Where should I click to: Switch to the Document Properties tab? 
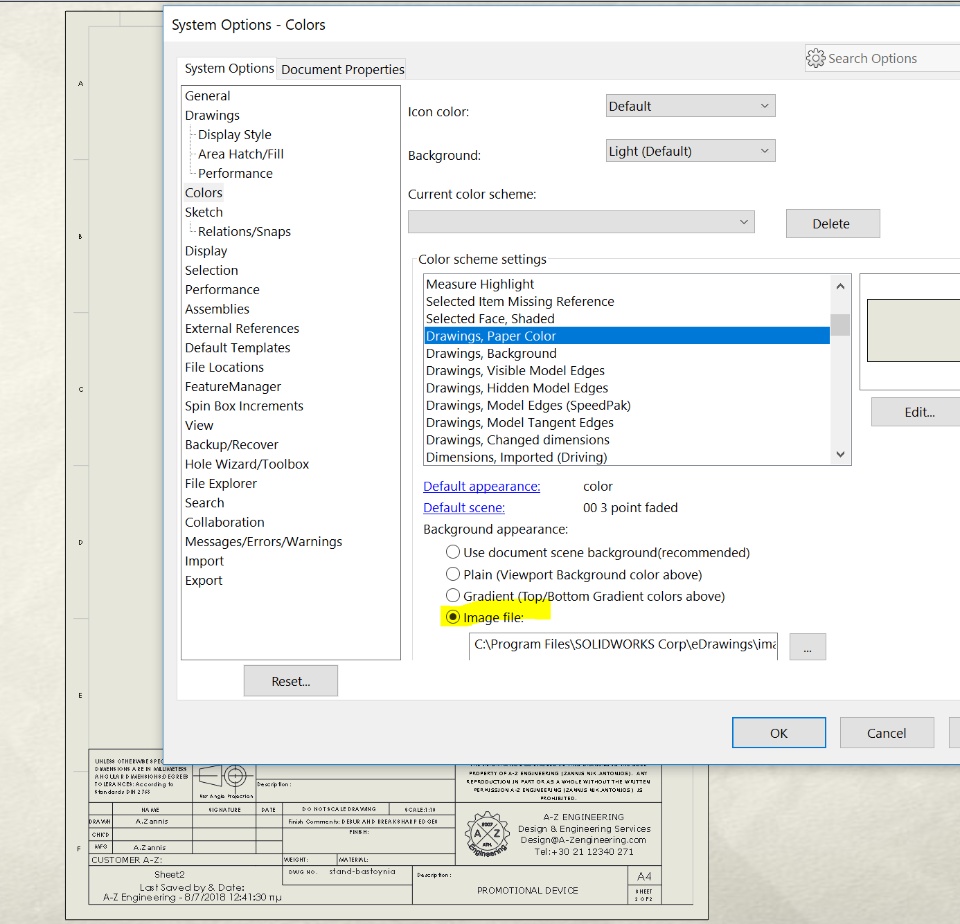point(342,69)
